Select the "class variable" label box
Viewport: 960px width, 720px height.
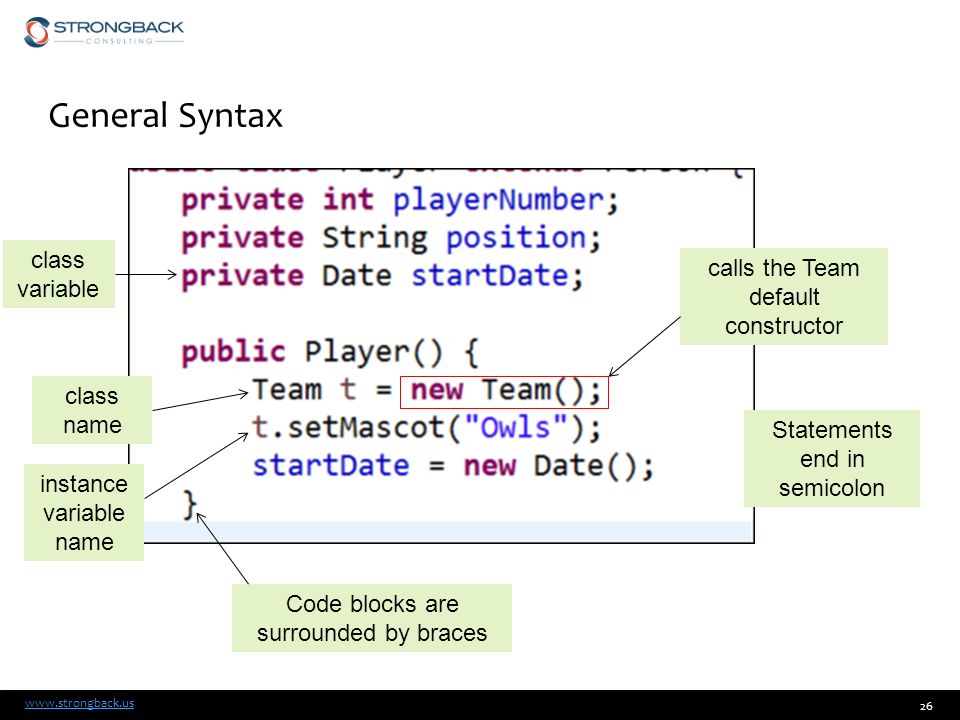click(x=59, y=274)
